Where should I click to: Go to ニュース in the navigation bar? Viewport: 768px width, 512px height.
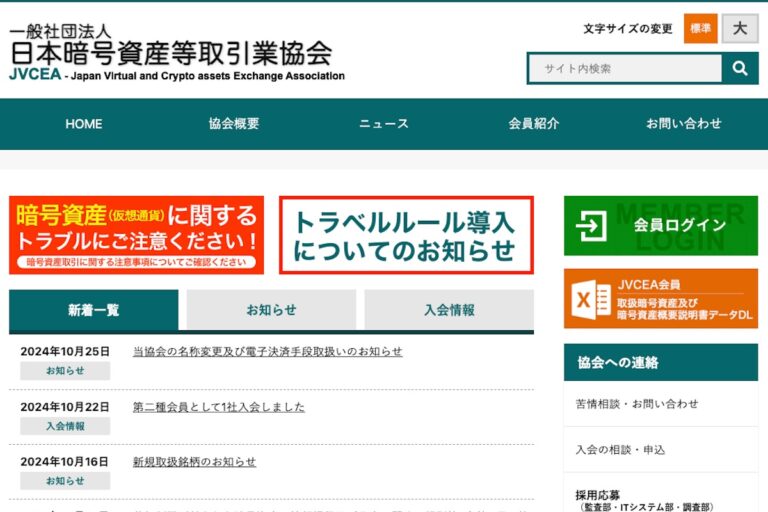tap(384, 124)
